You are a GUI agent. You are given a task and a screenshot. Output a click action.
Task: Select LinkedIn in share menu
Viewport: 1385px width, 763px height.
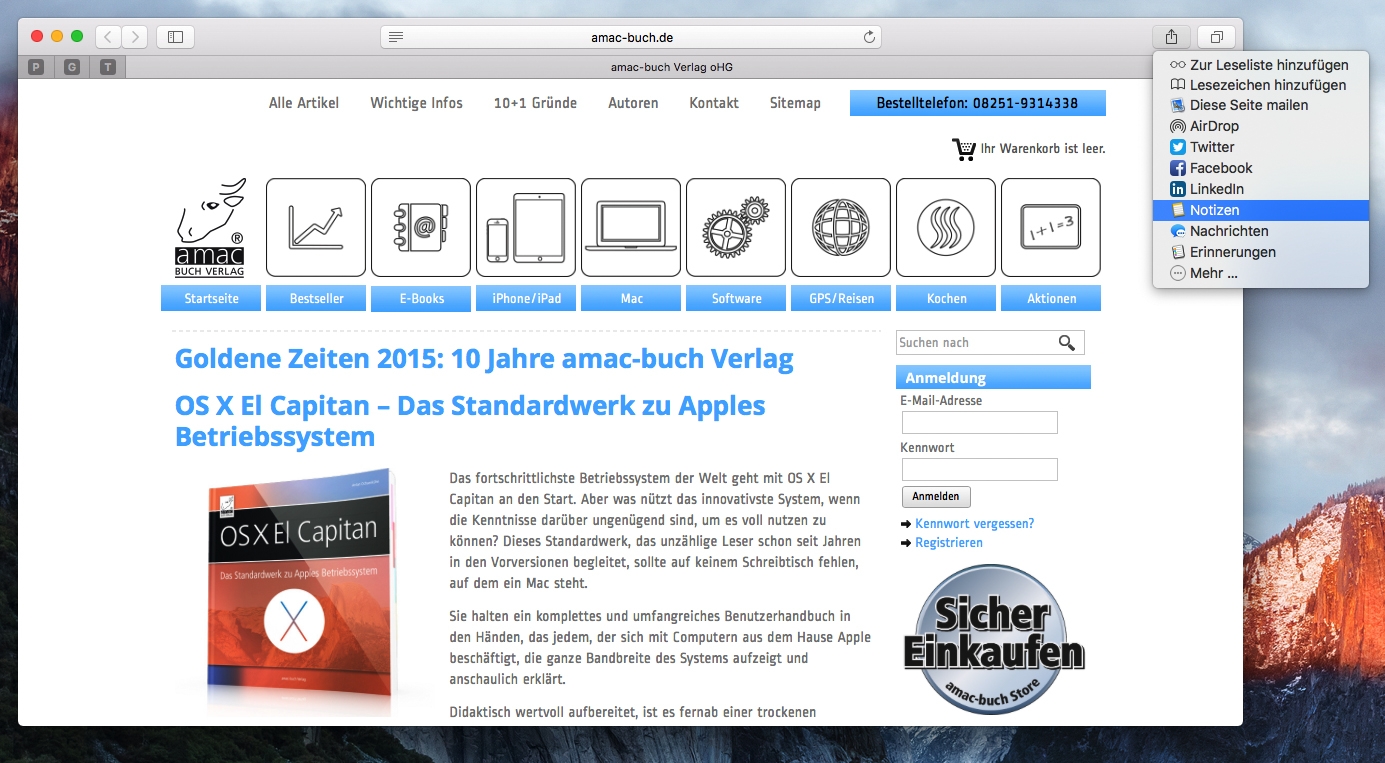1260,189
